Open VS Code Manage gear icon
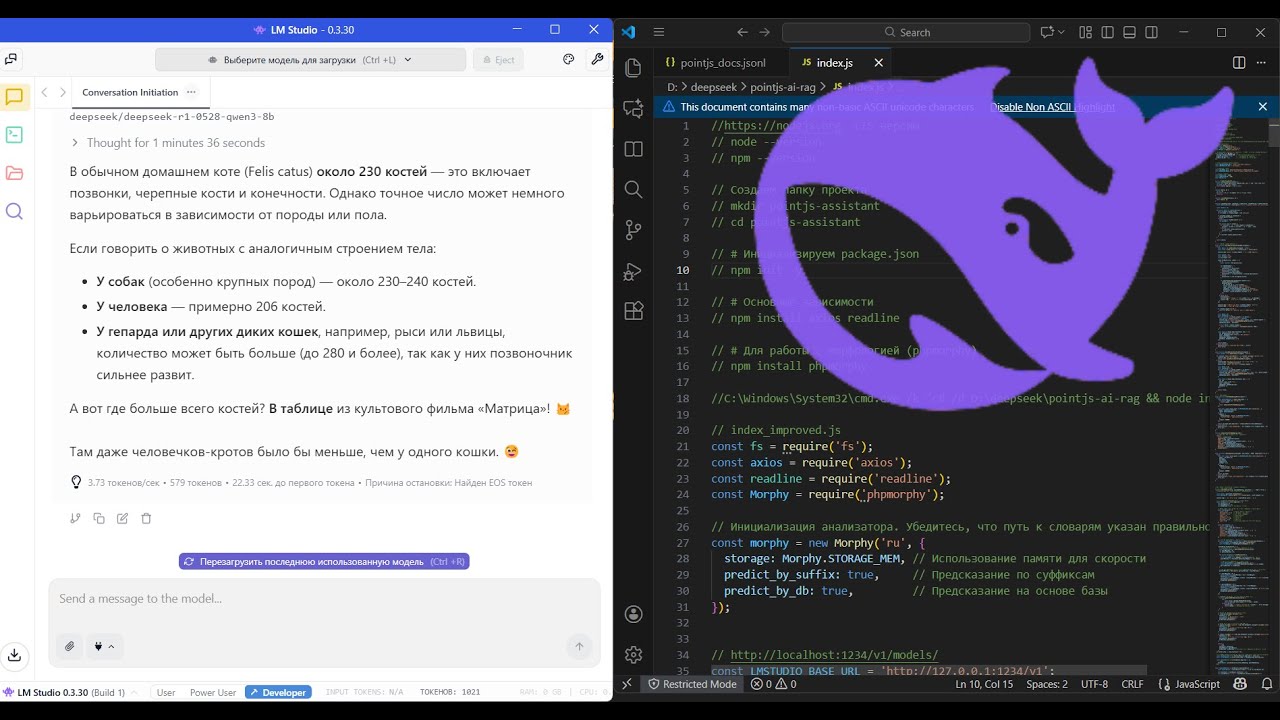 633,654
